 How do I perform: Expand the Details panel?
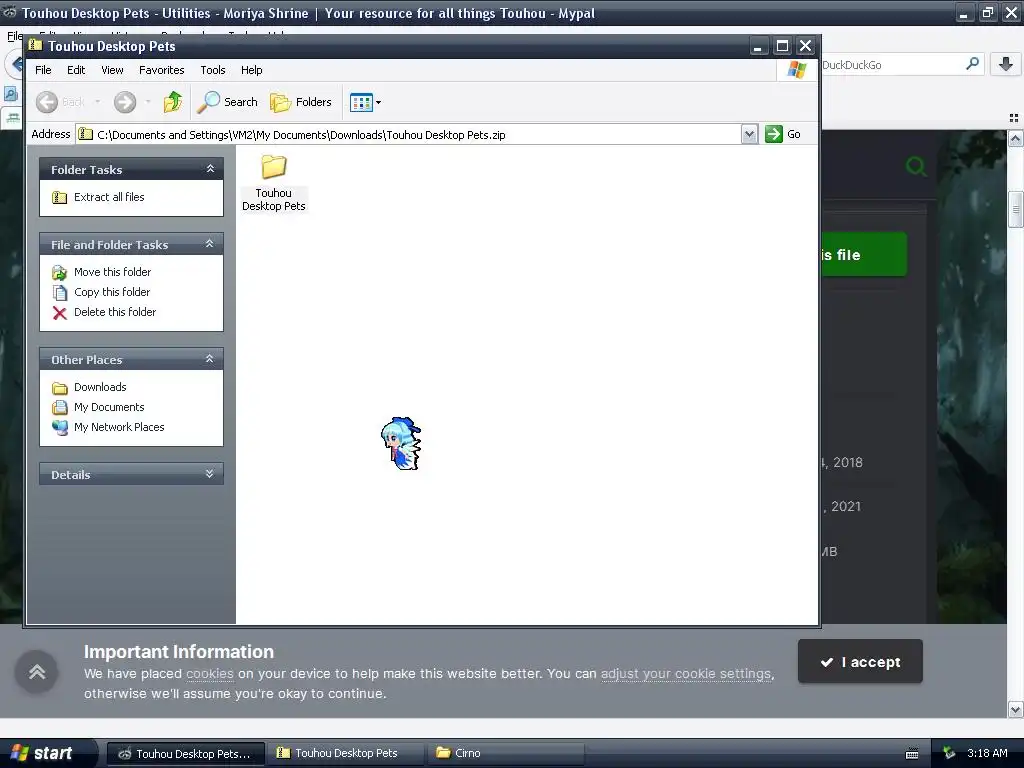pyautogui.click(x=210, y=474)
